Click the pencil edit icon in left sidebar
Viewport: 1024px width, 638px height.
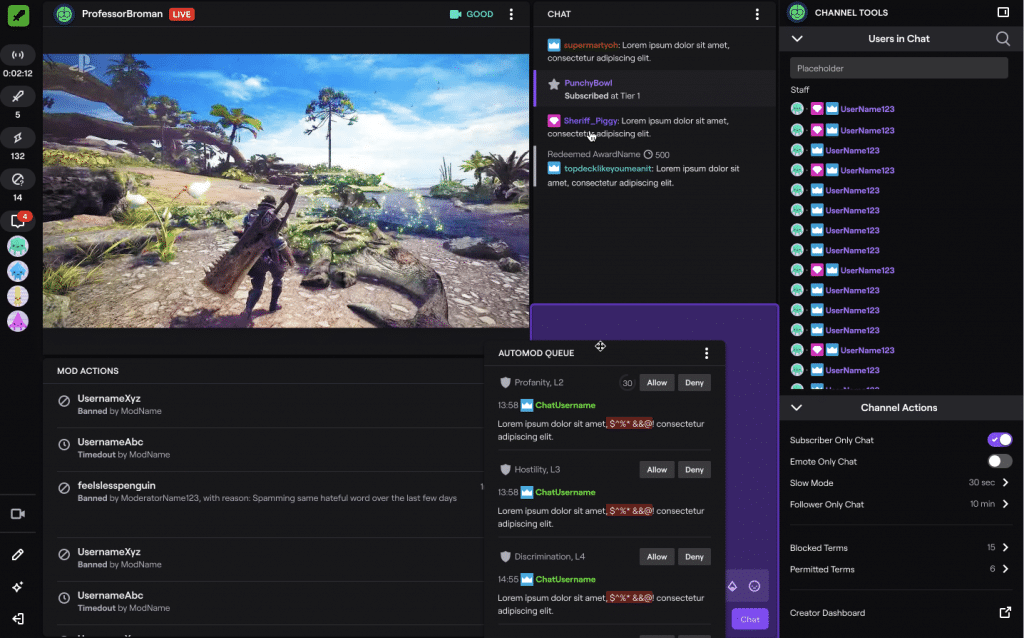(x=20, y=553)
